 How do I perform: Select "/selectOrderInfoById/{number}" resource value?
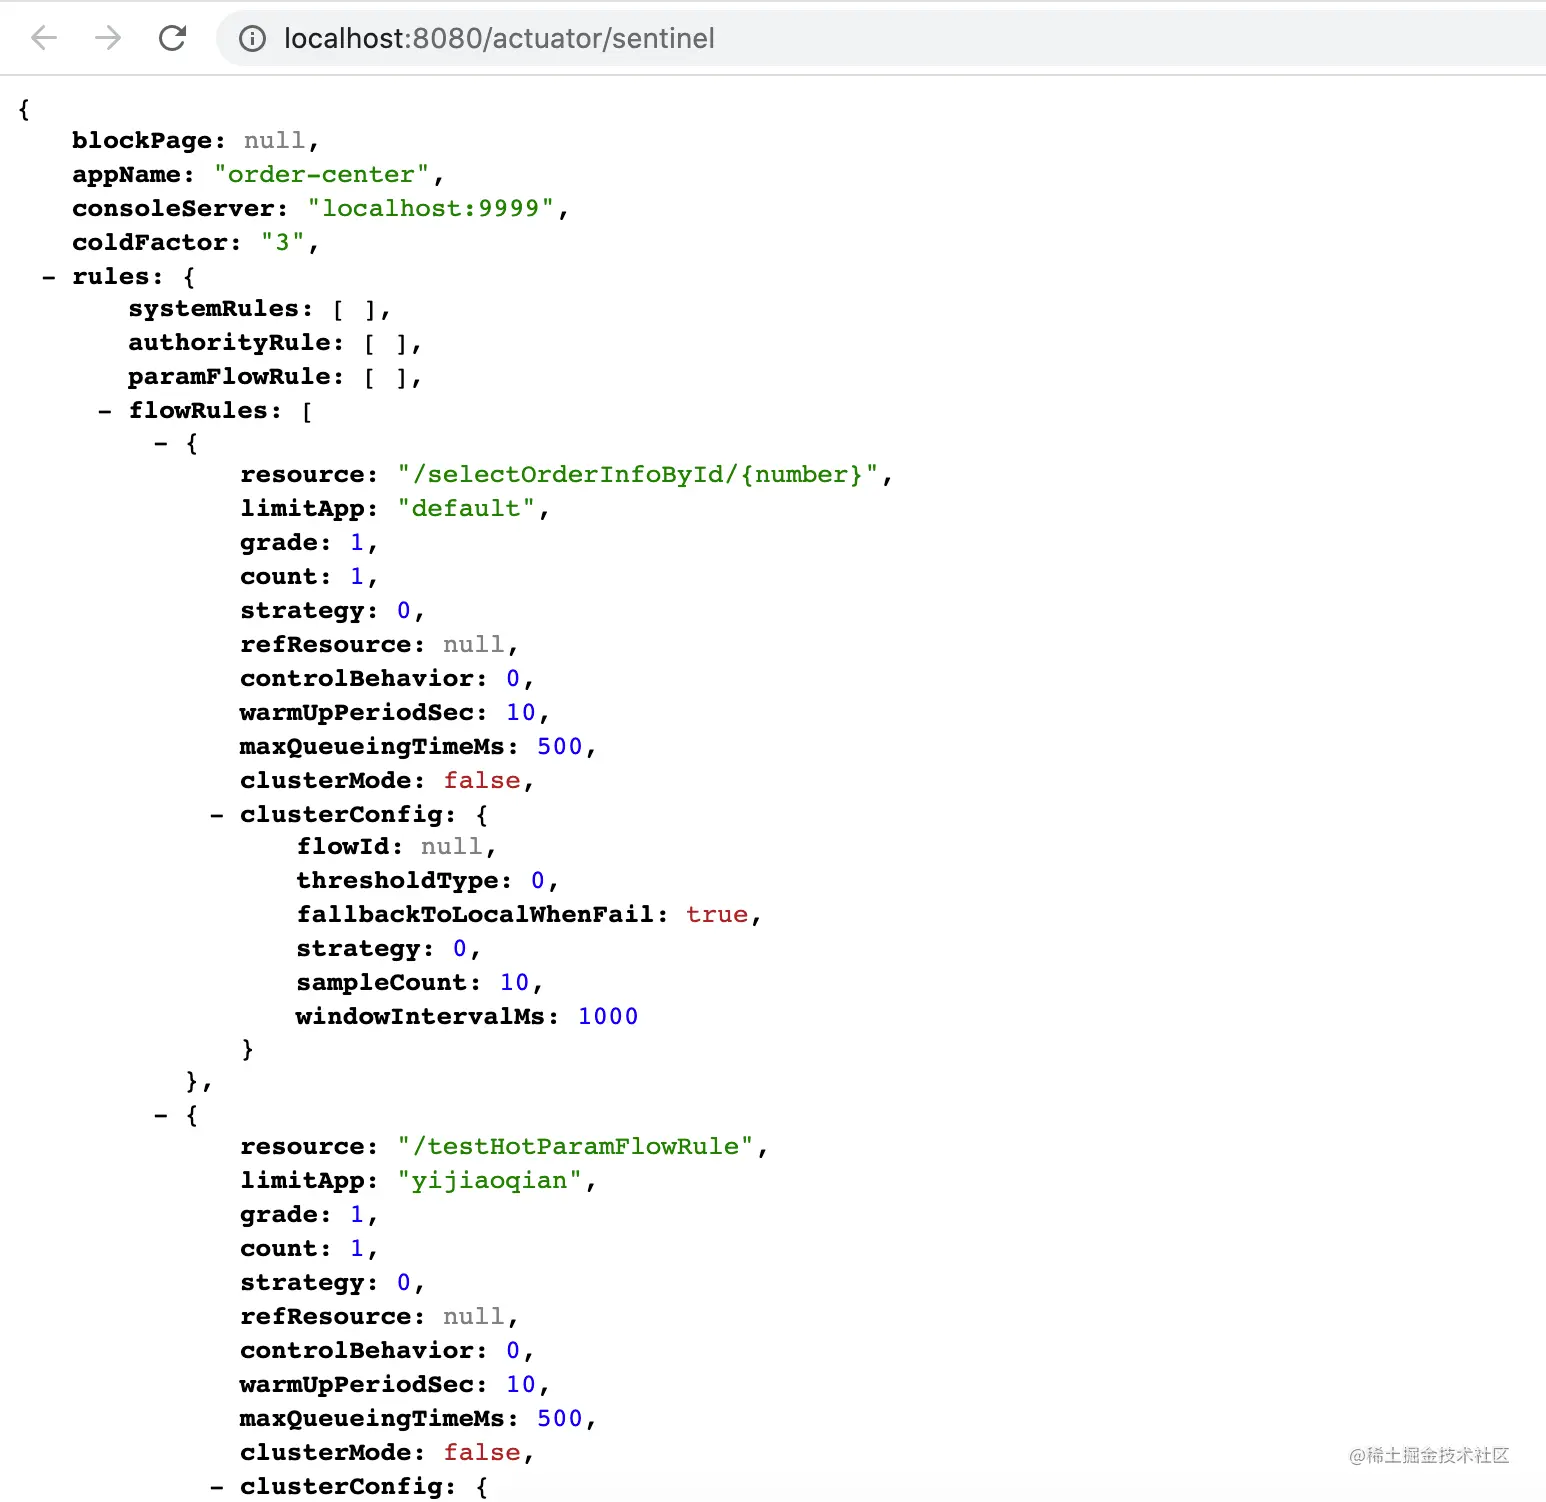[x=638, y=475]
